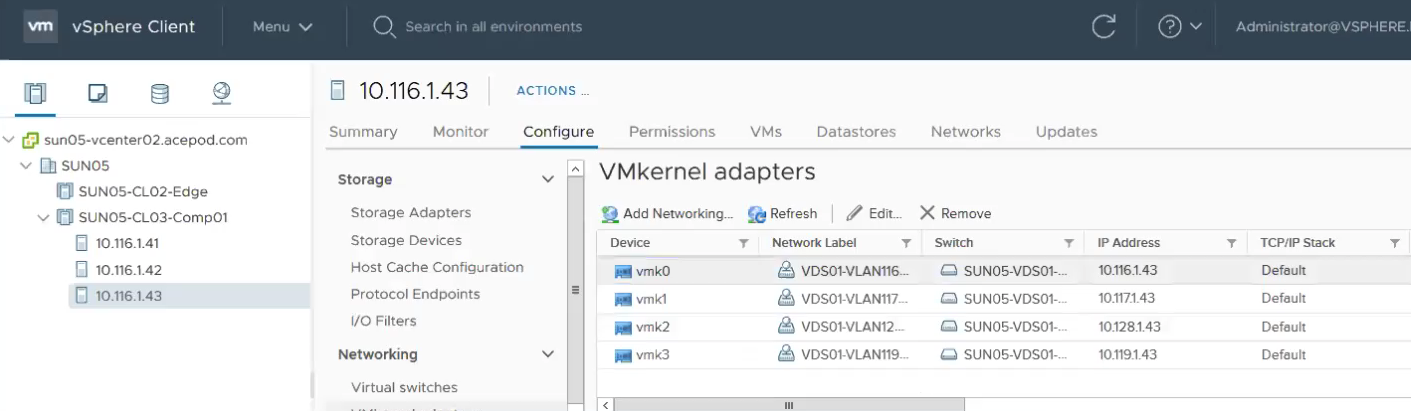Click host icon beside 10.116.1.42

82,269
